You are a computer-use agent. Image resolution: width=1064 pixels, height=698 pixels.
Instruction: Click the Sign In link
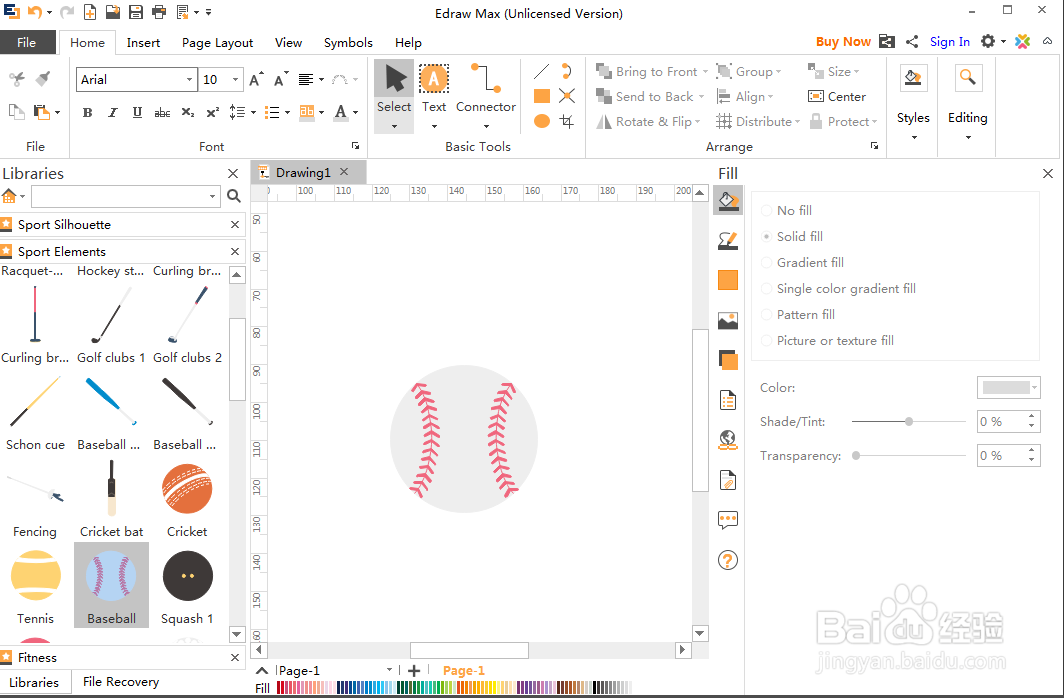tap(949, 41)
